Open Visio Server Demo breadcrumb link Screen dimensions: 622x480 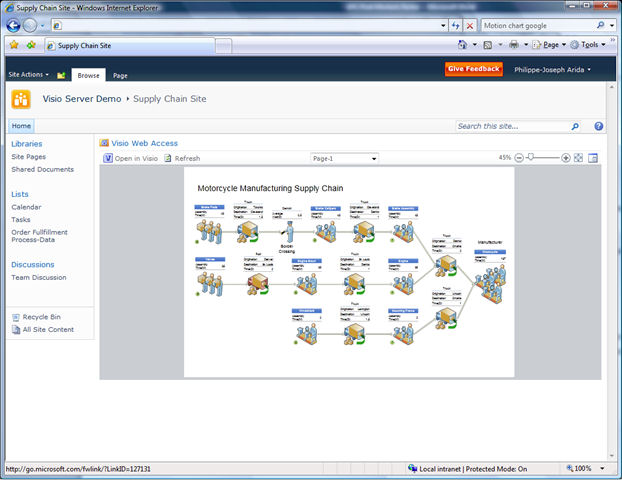click(82, 99)
